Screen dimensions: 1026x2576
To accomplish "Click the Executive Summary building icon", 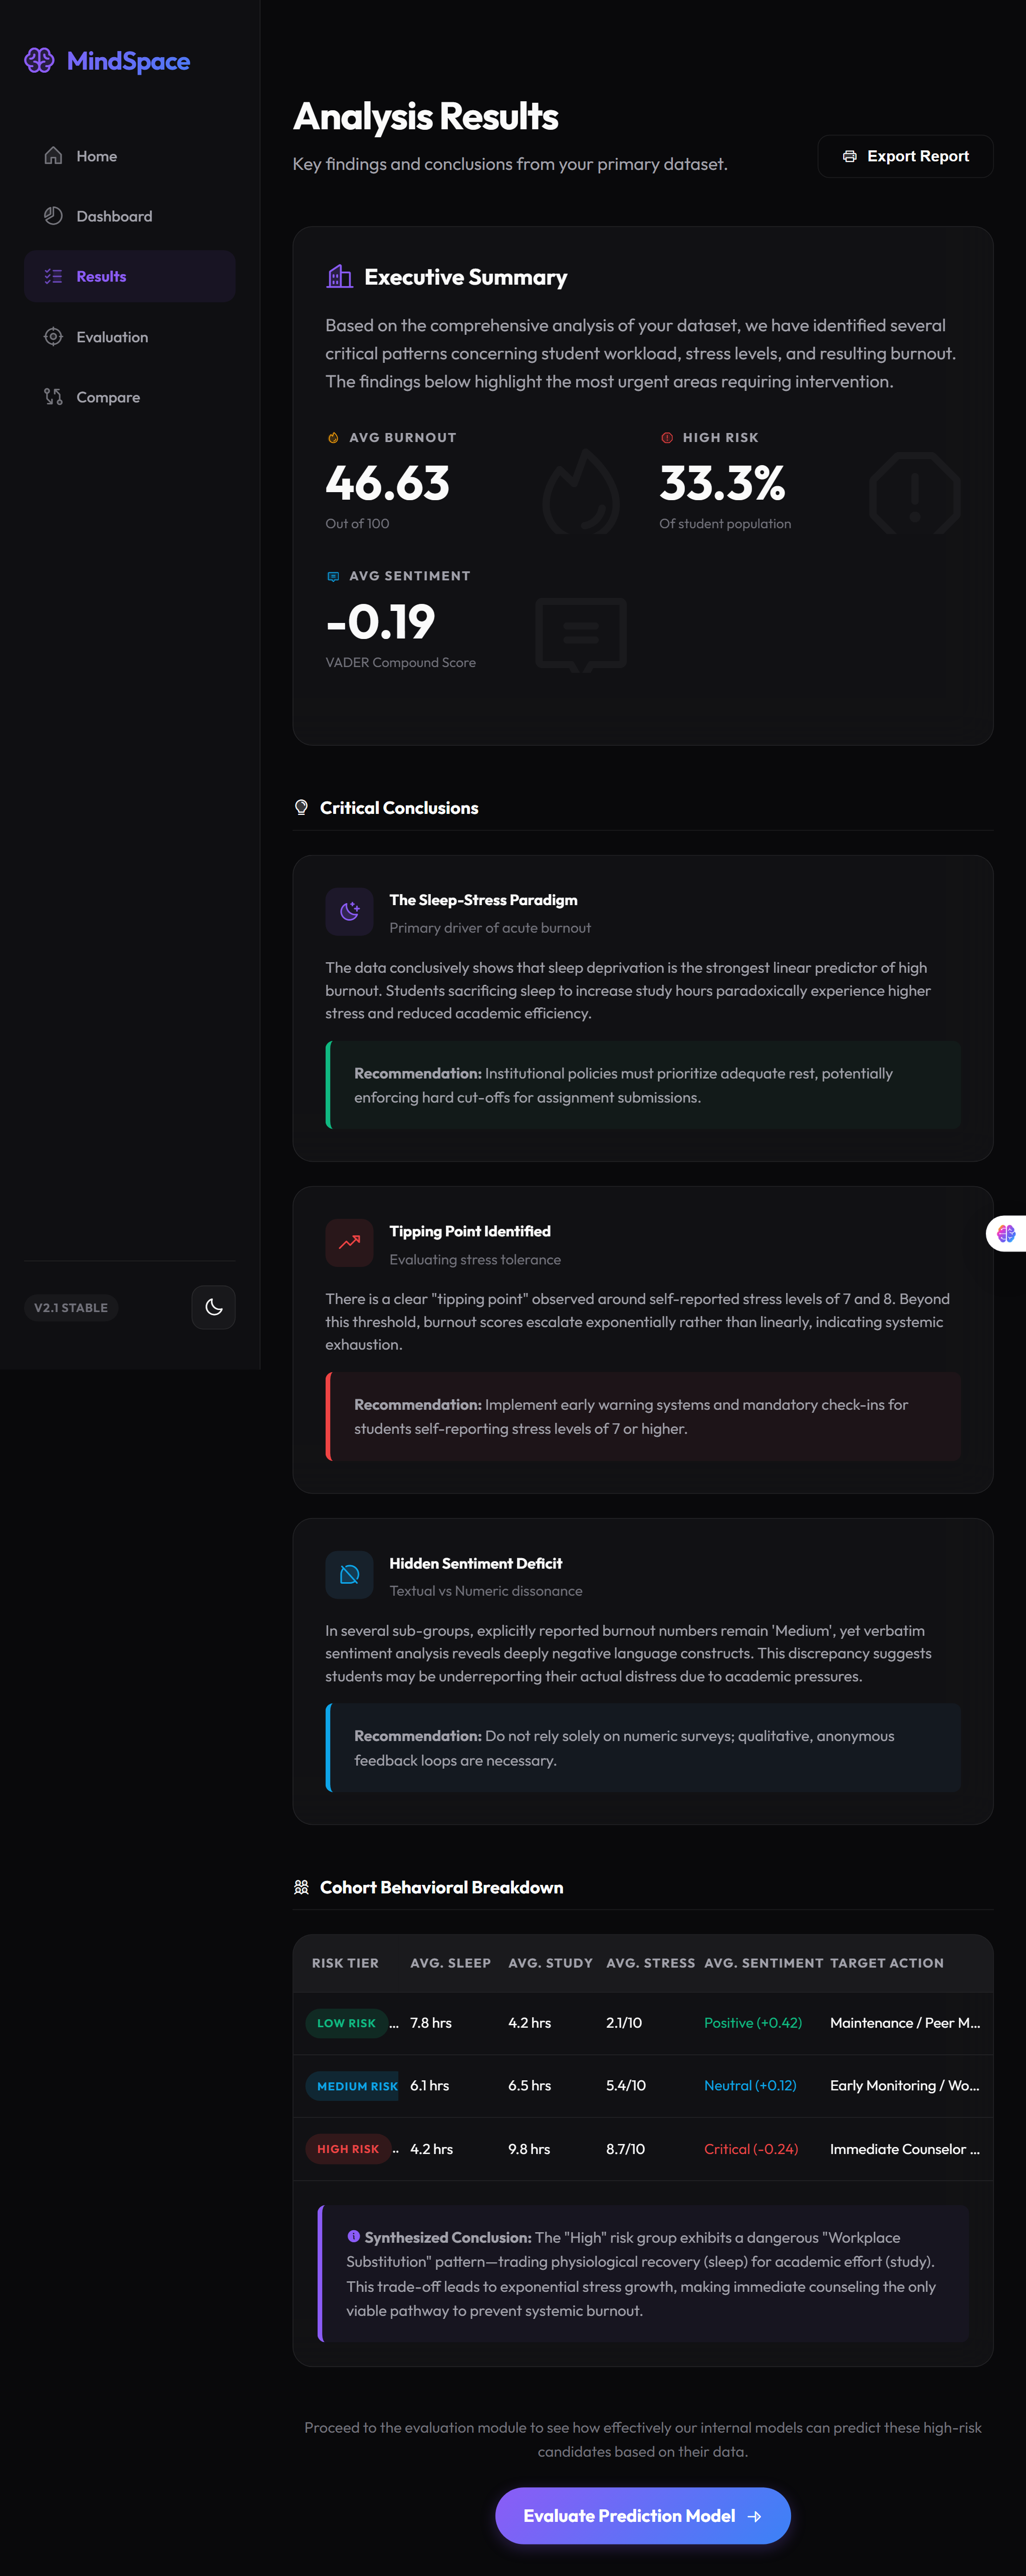I will 340,276.
